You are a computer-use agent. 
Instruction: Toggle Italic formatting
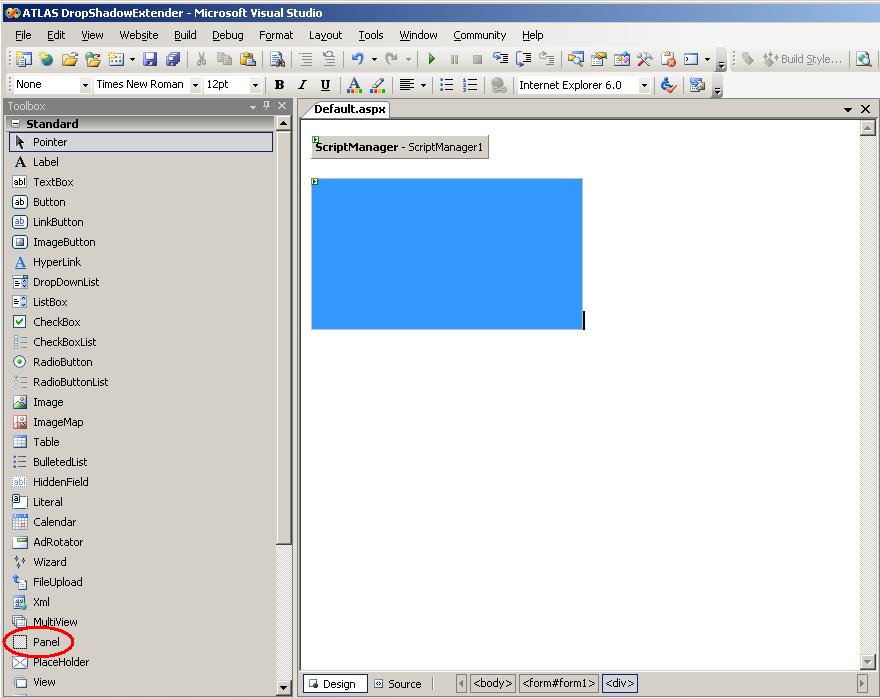(301, 86)
